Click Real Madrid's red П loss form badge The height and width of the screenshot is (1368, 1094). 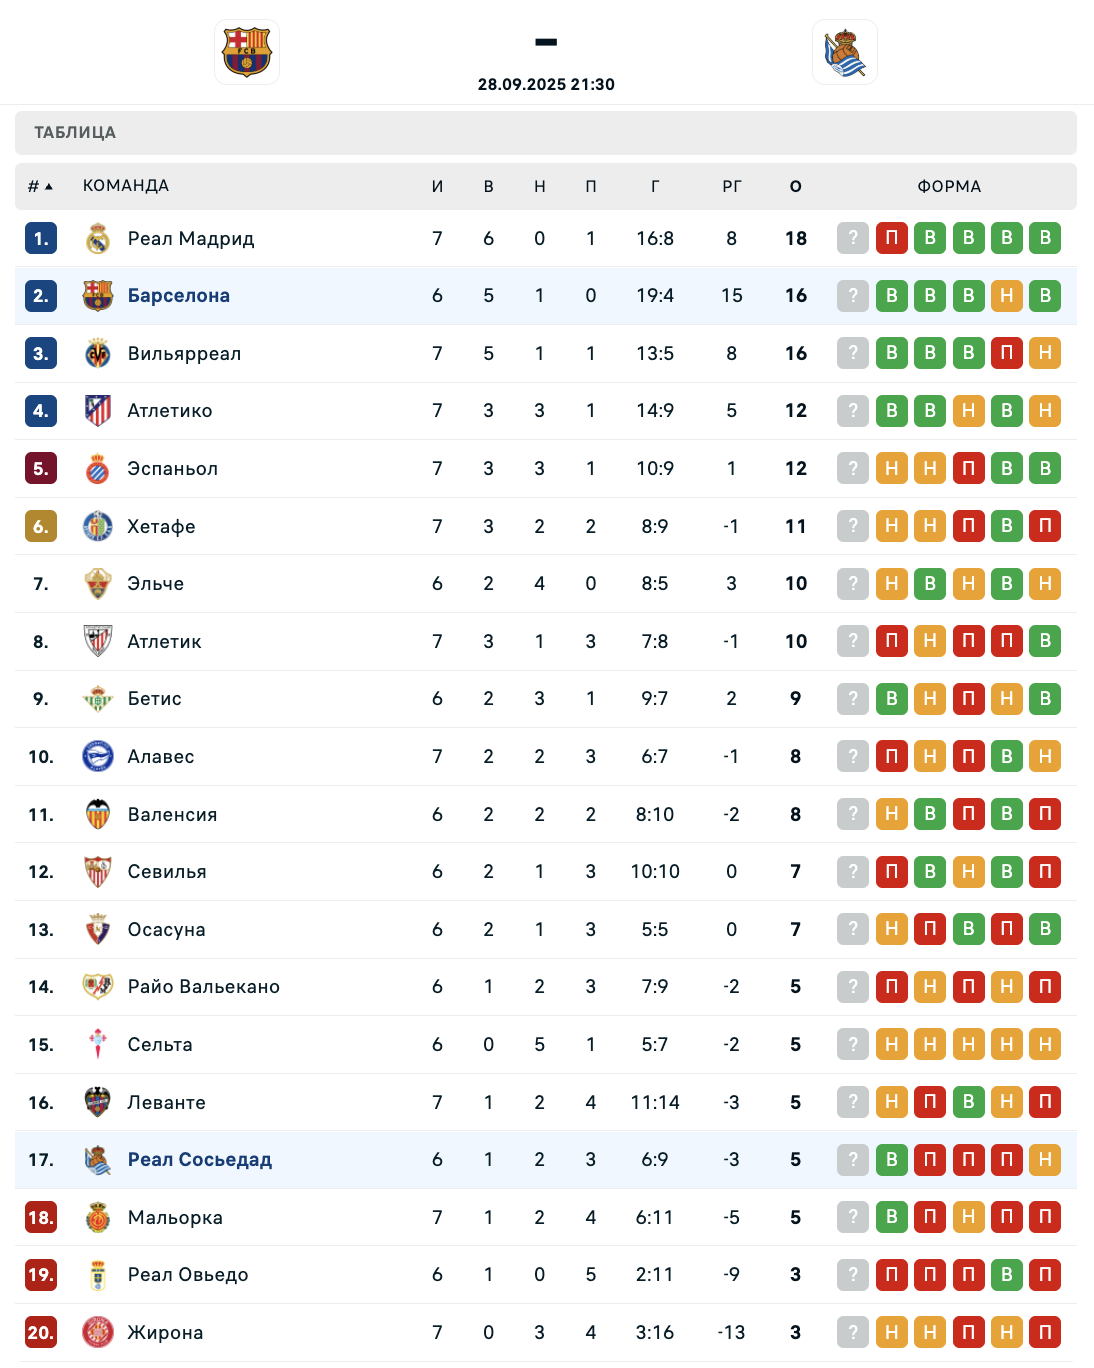pos(892,238)
